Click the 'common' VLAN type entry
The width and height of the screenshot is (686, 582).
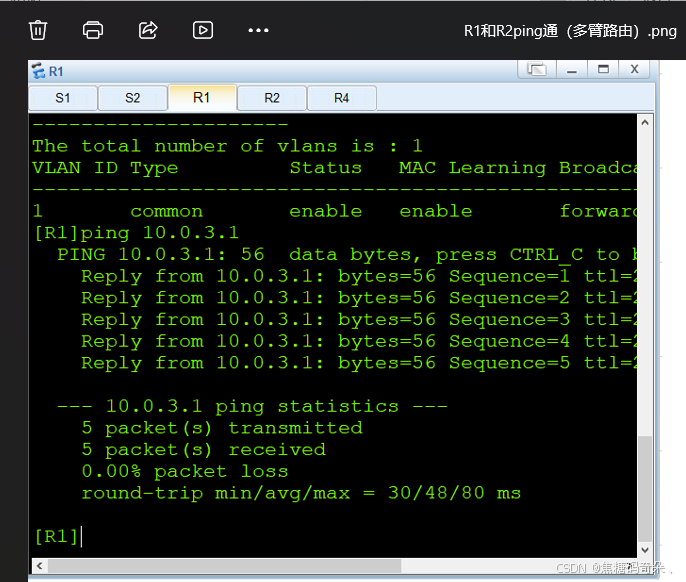(x=167, y=212)
